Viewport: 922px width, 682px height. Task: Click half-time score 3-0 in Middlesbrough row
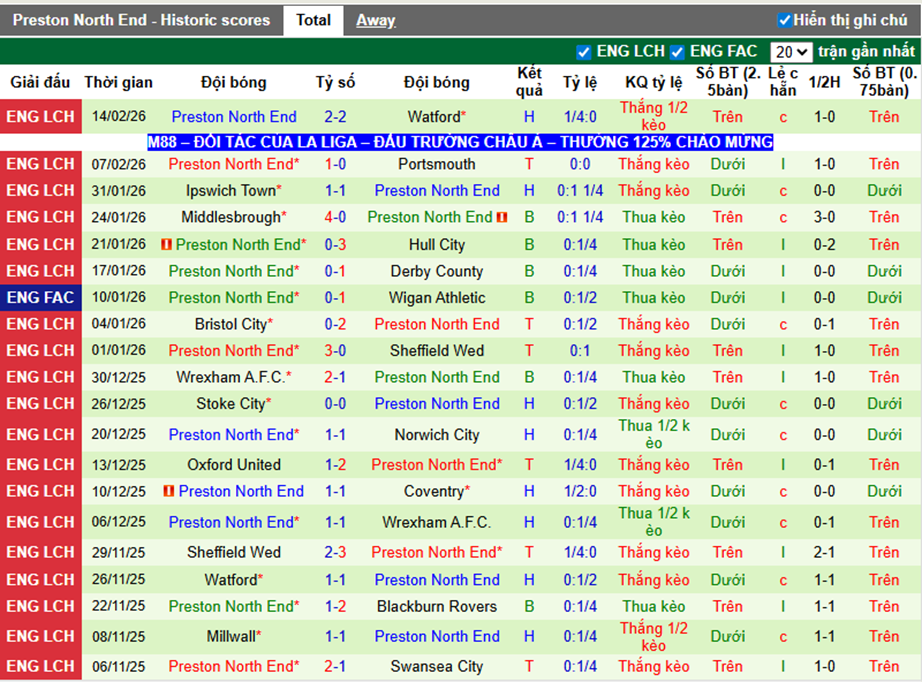click(x=824, y=218)
